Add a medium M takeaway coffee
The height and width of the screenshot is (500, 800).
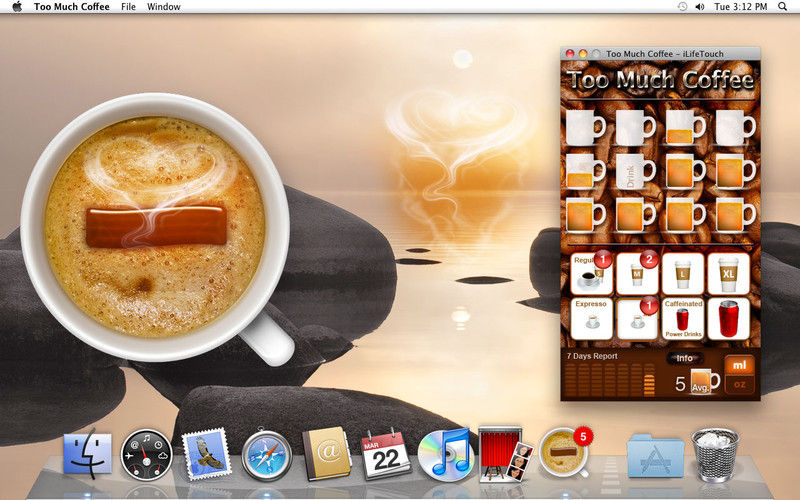[637, 274]
